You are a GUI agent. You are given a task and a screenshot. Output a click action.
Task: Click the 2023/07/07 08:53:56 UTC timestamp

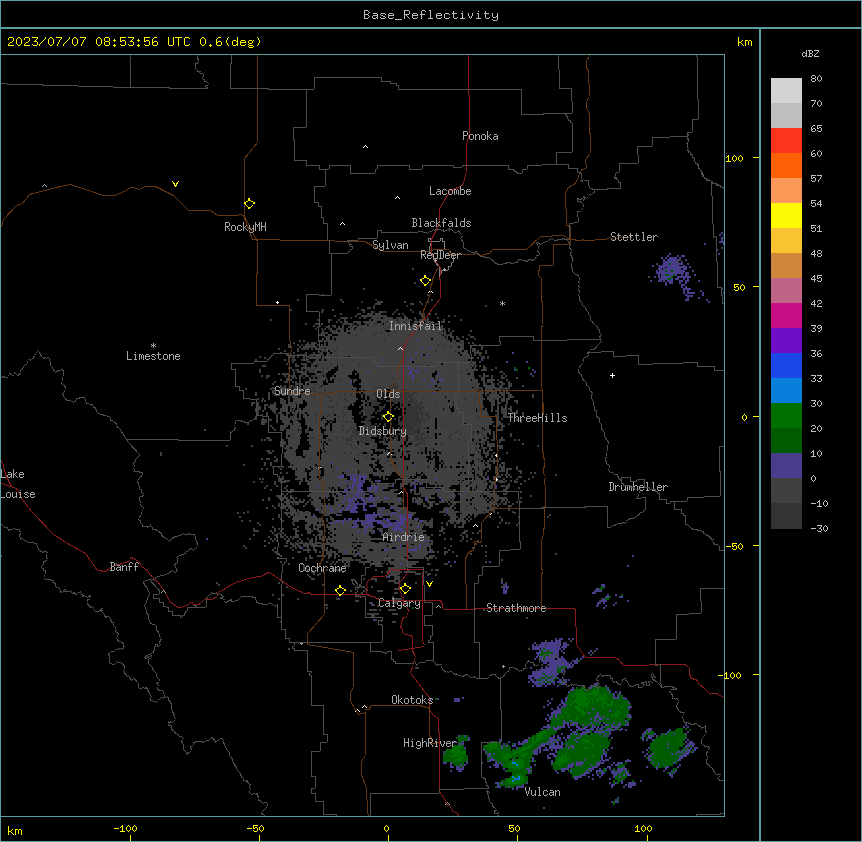tap(98, 42)
